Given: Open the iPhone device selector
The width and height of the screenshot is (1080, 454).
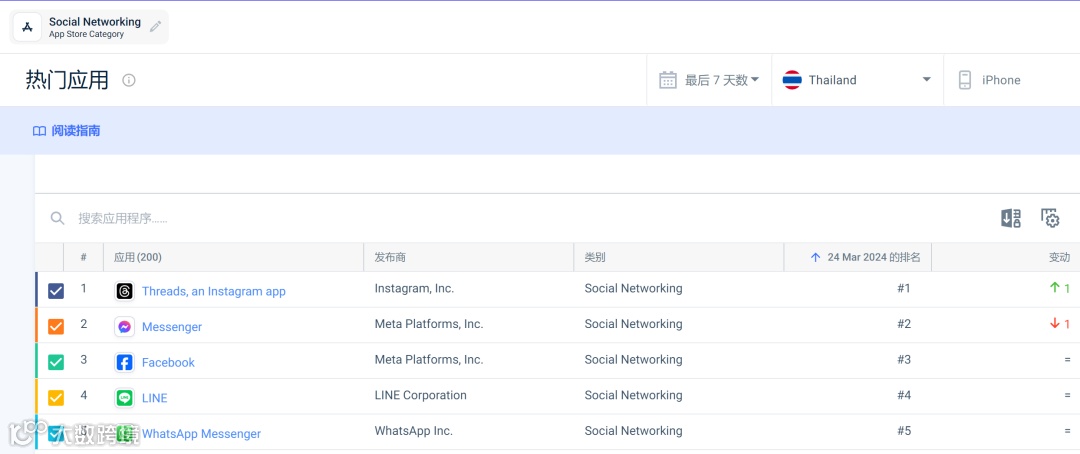Looking at the screenshot, I should (x=1011, y=80).
